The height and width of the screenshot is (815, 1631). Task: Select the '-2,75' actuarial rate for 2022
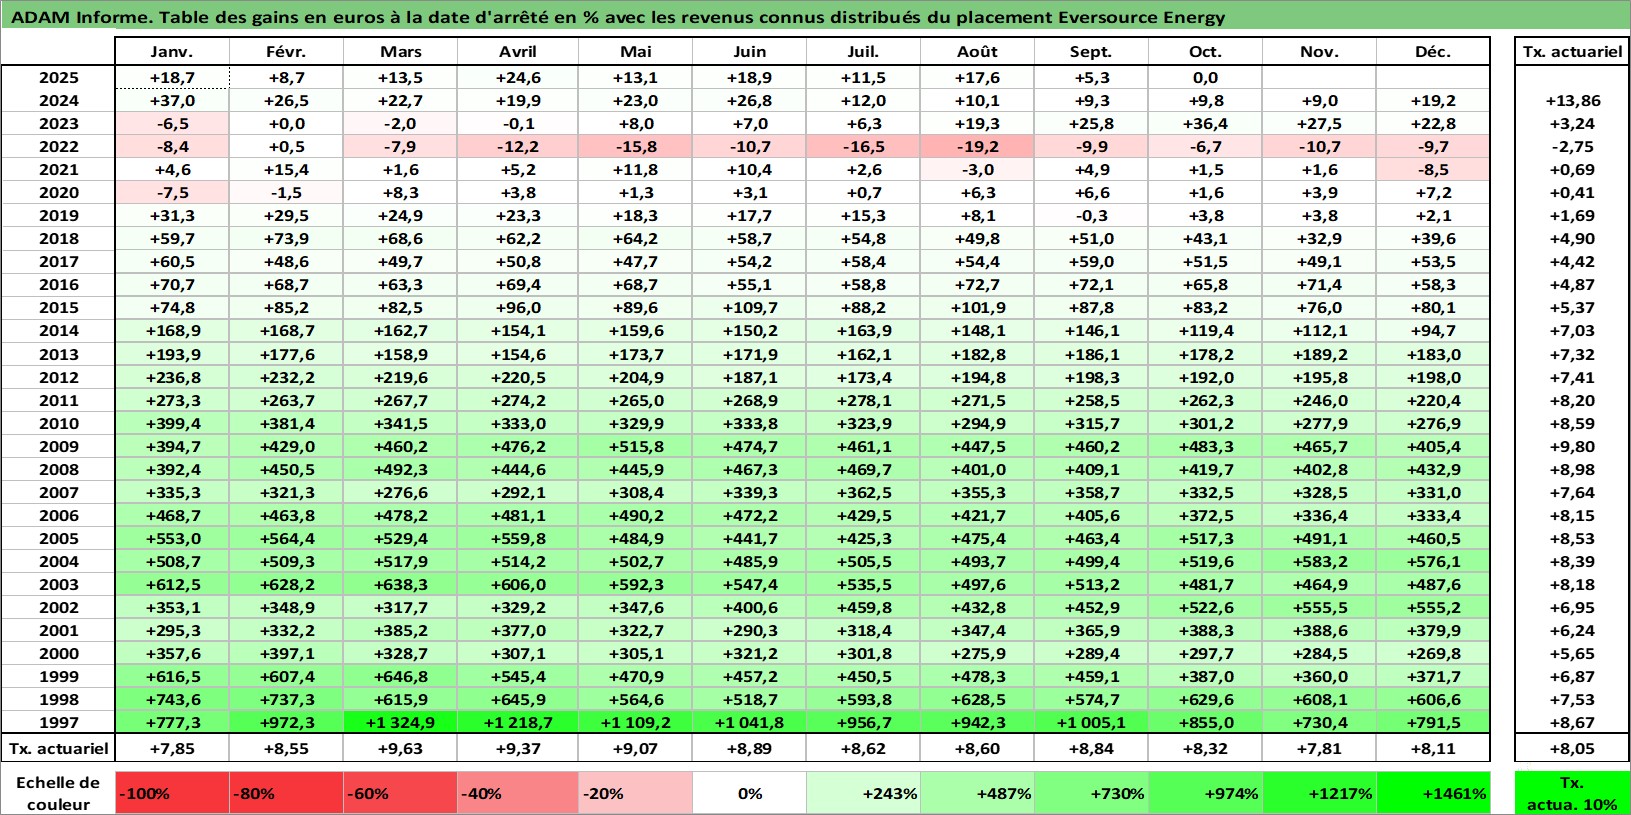[x=1572, y=146]
